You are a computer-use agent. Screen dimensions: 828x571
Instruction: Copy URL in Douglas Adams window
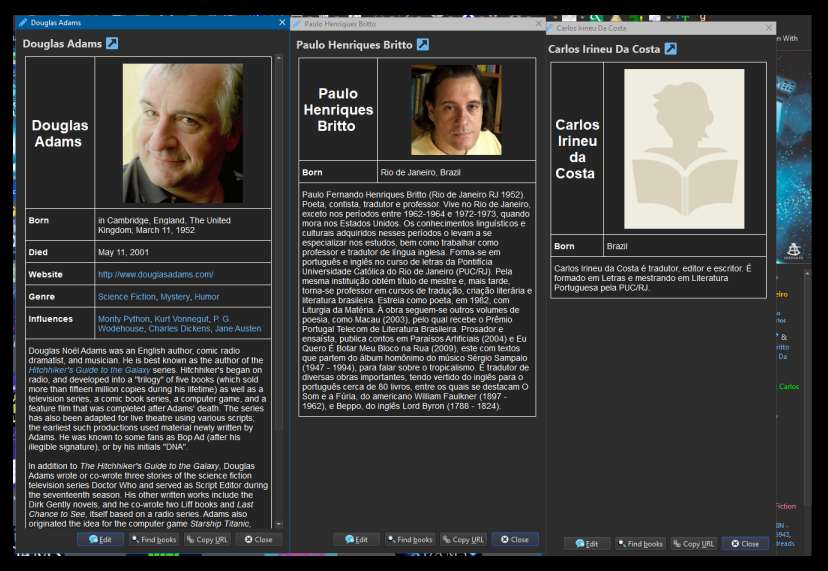207,539
